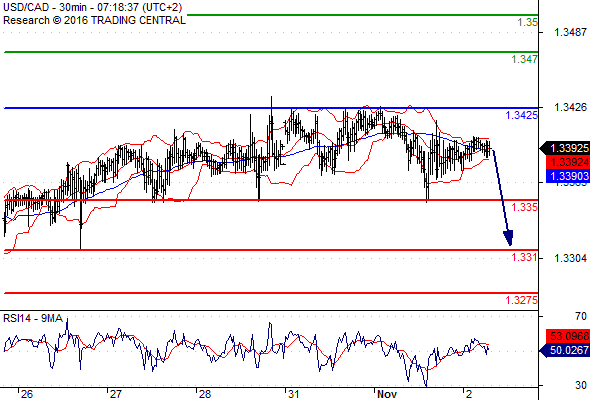Select the 1.3425 blue pivot label
590x400 pixels.
[521, 116]
